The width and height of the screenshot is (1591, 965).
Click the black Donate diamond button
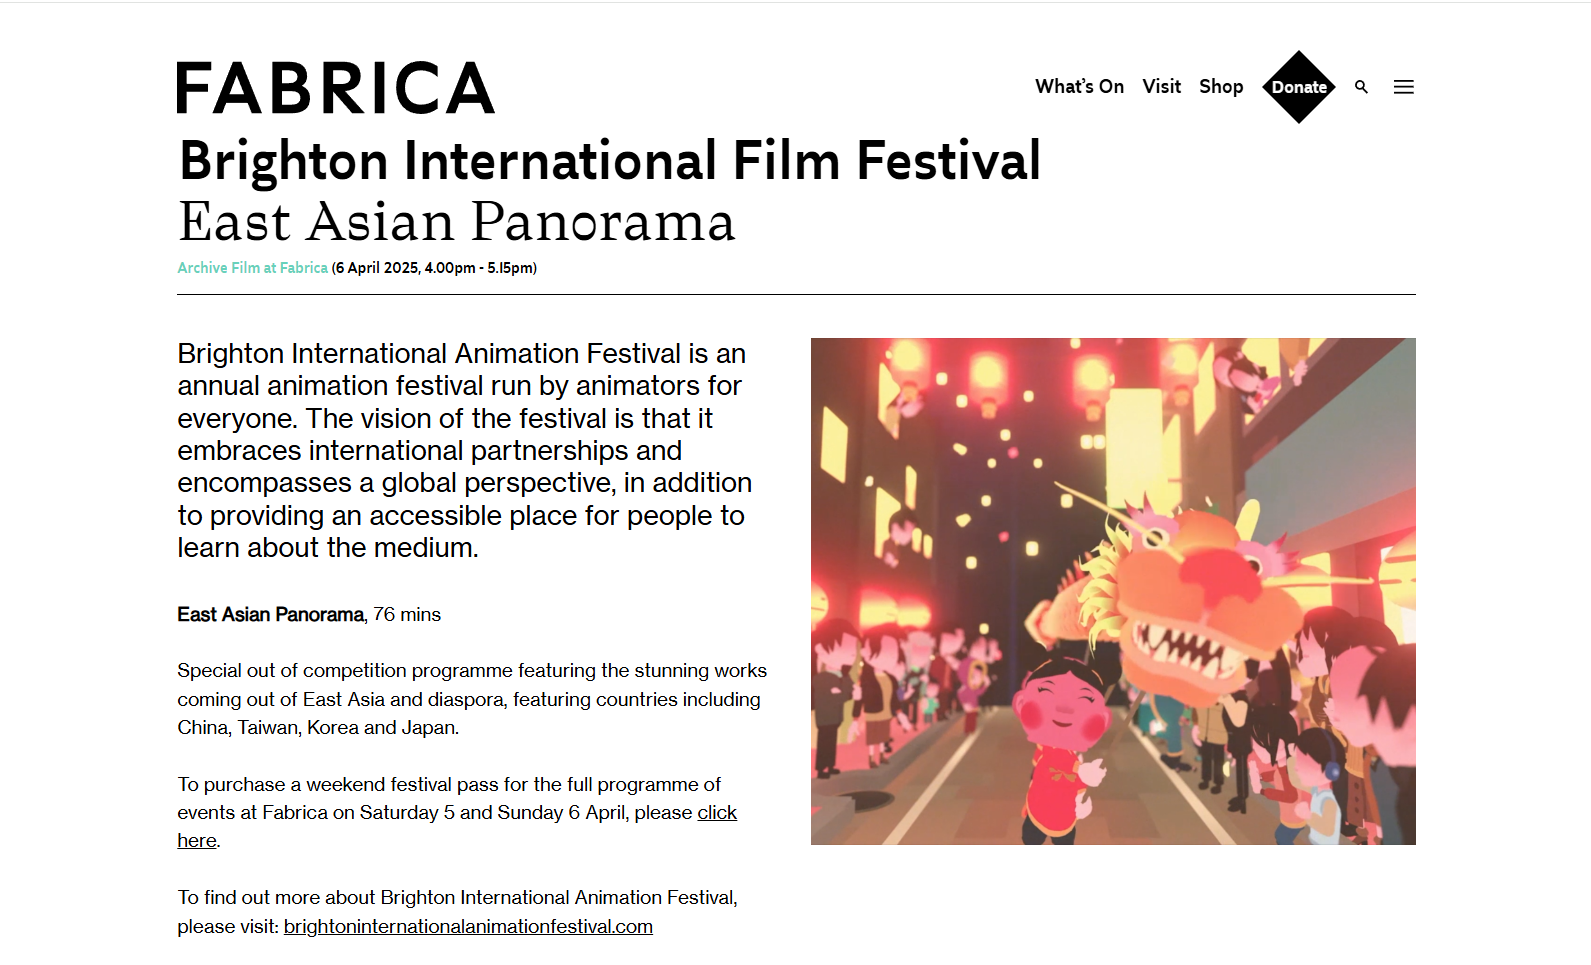point(1299,87)
